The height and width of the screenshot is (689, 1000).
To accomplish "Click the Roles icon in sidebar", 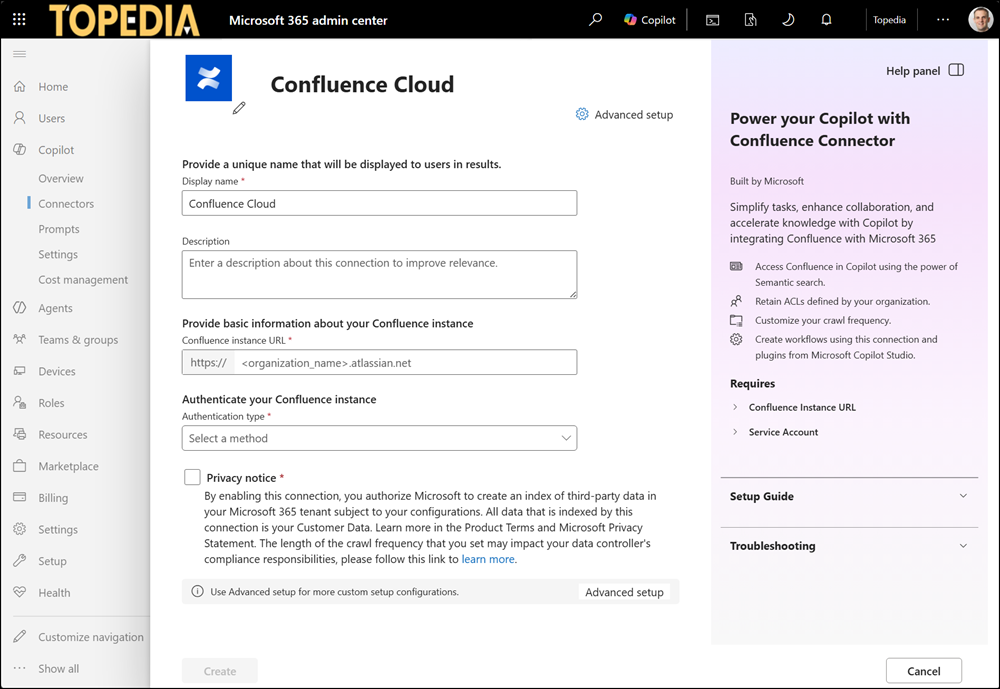I will (x=20, y=403).
